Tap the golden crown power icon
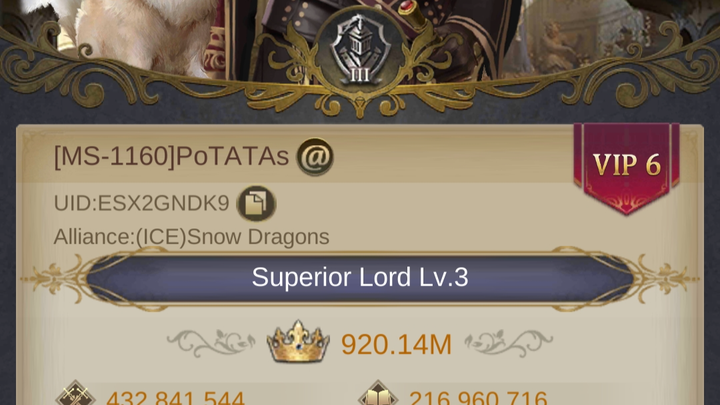720x405 pixels. point(298,342)
